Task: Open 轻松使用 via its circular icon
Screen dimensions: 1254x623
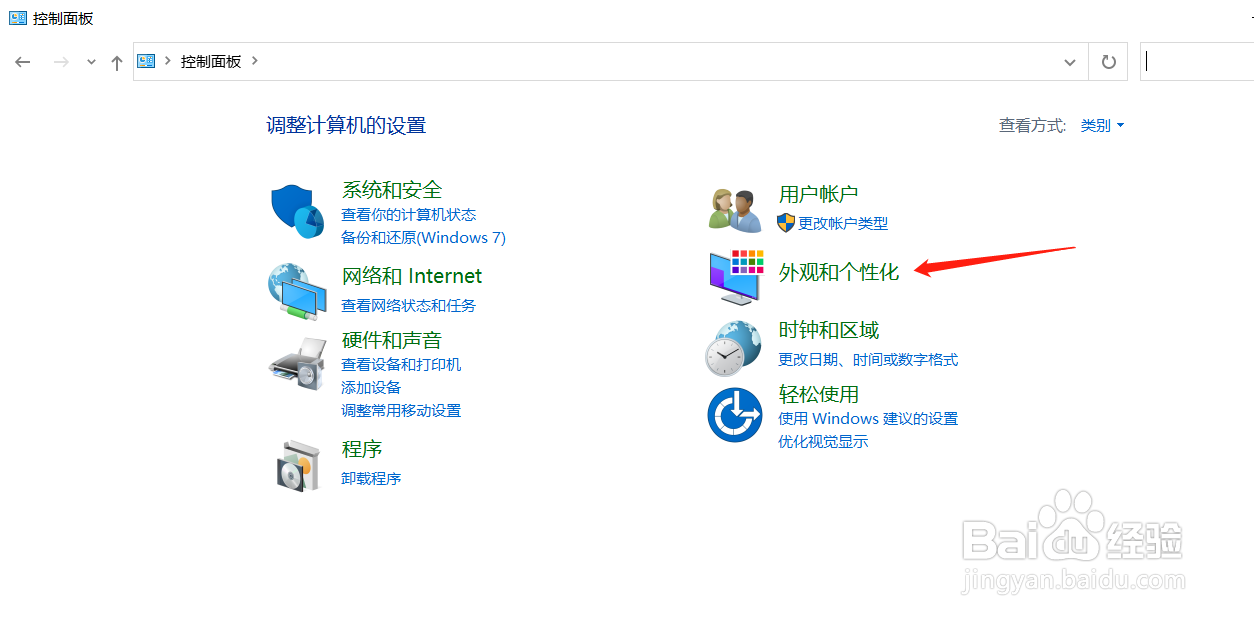Action: click(735, 412)
